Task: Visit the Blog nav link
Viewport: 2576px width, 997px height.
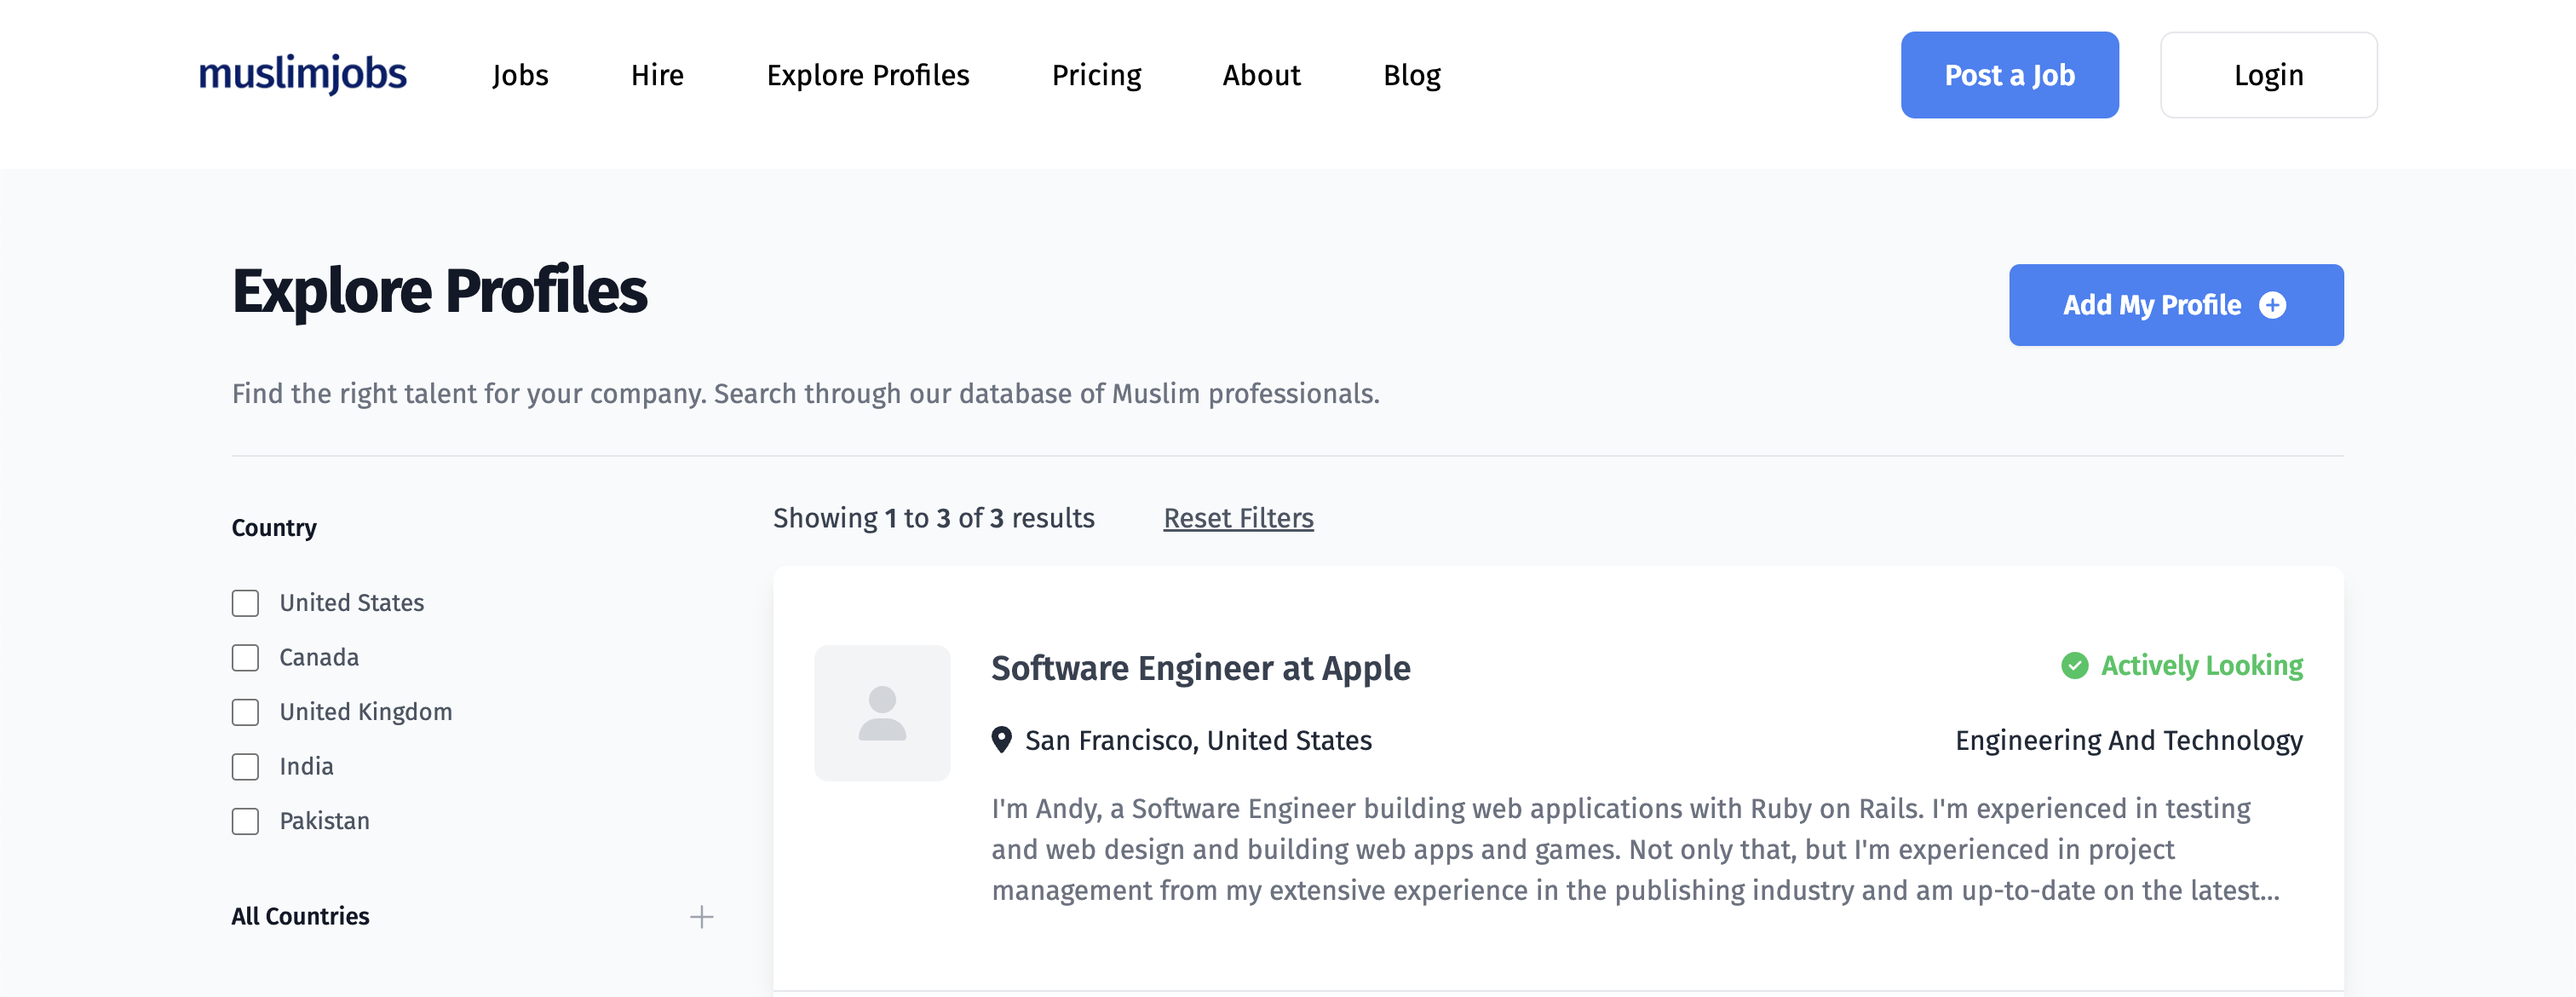Action: pyautogui.click(x=1411, y=75)
